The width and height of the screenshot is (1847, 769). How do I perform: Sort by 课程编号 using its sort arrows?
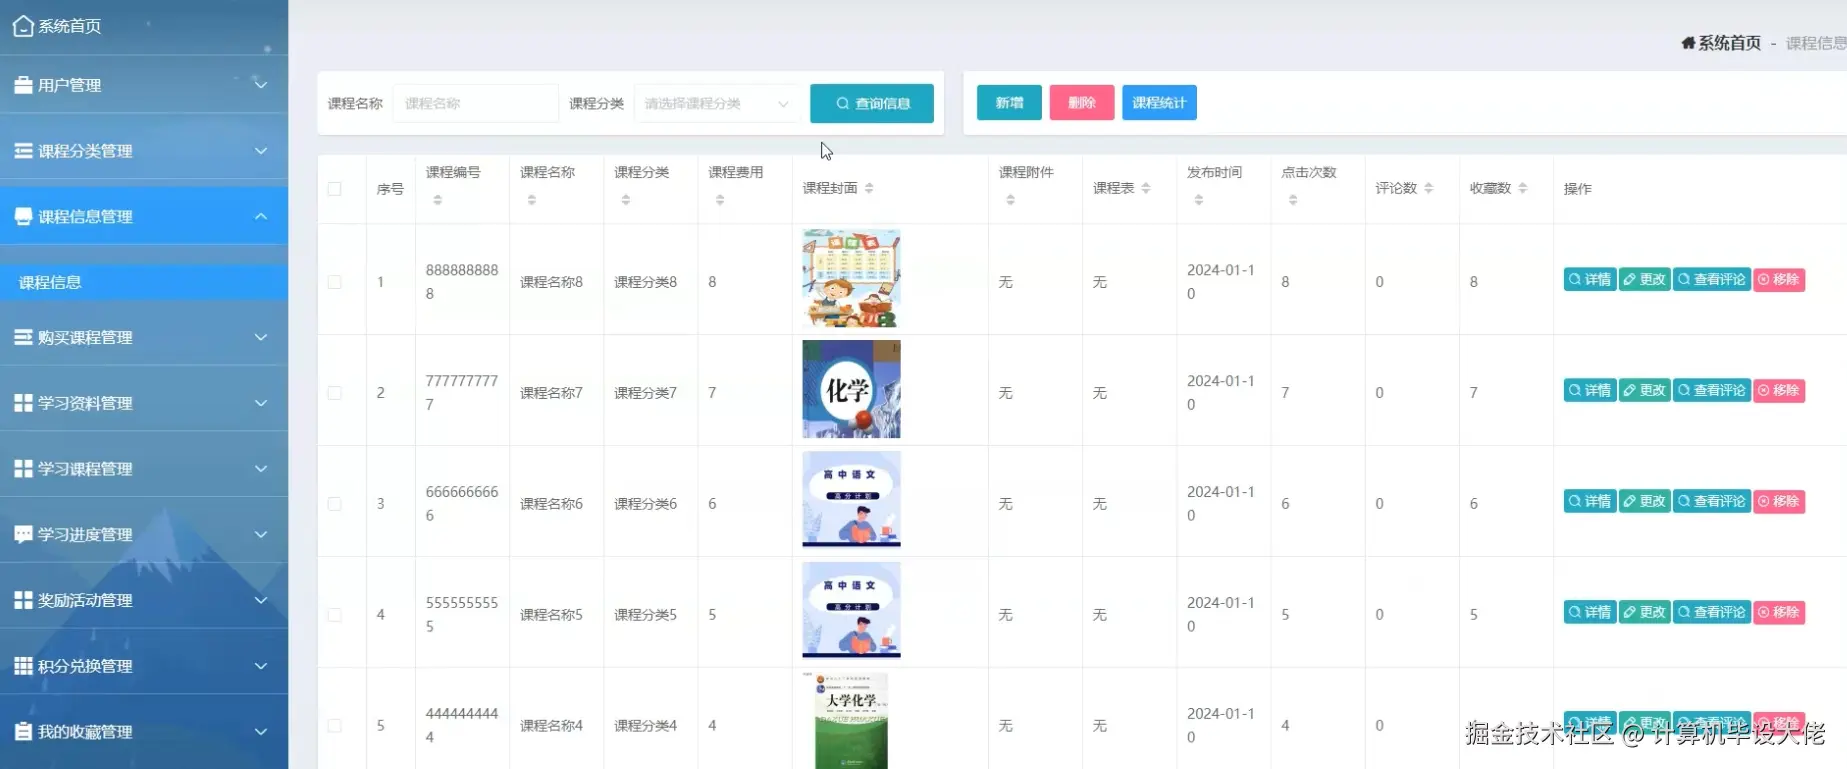(437, 200)
